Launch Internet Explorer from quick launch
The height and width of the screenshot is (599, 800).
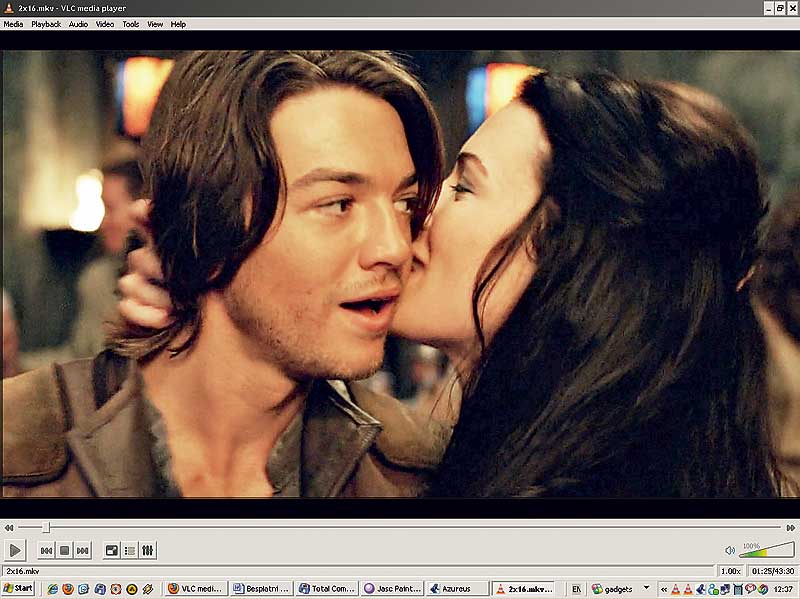(52, 589)
